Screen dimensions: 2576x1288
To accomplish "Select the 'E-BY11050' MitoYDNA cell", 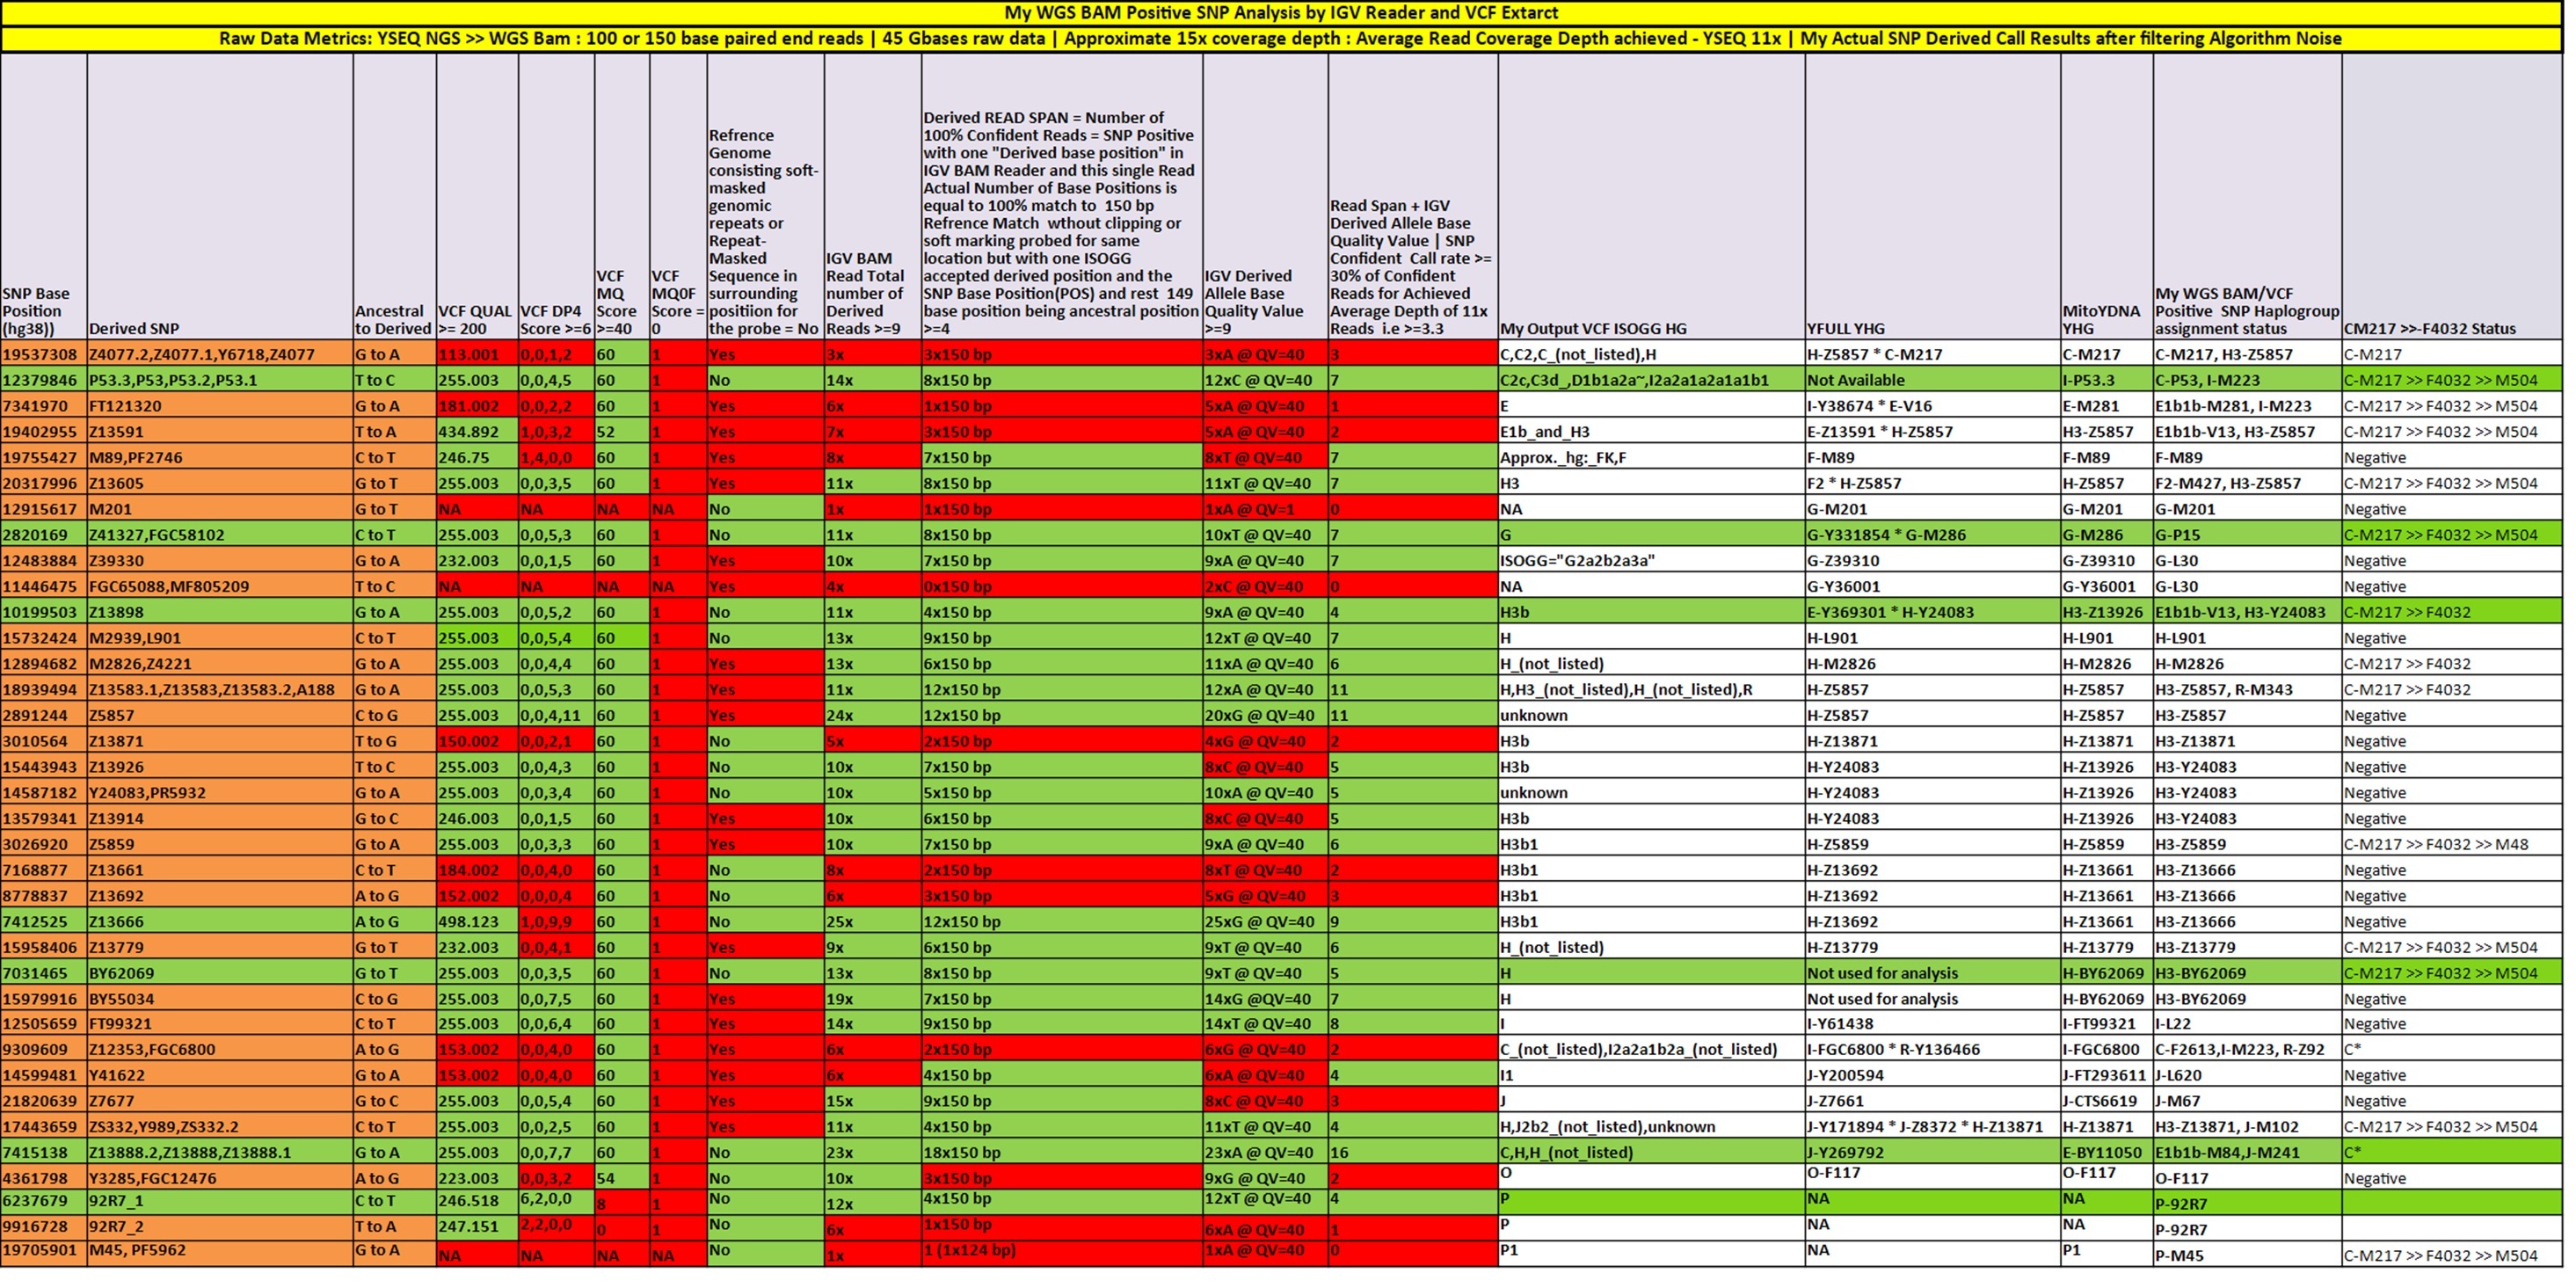I will tap(2106, 1153).
